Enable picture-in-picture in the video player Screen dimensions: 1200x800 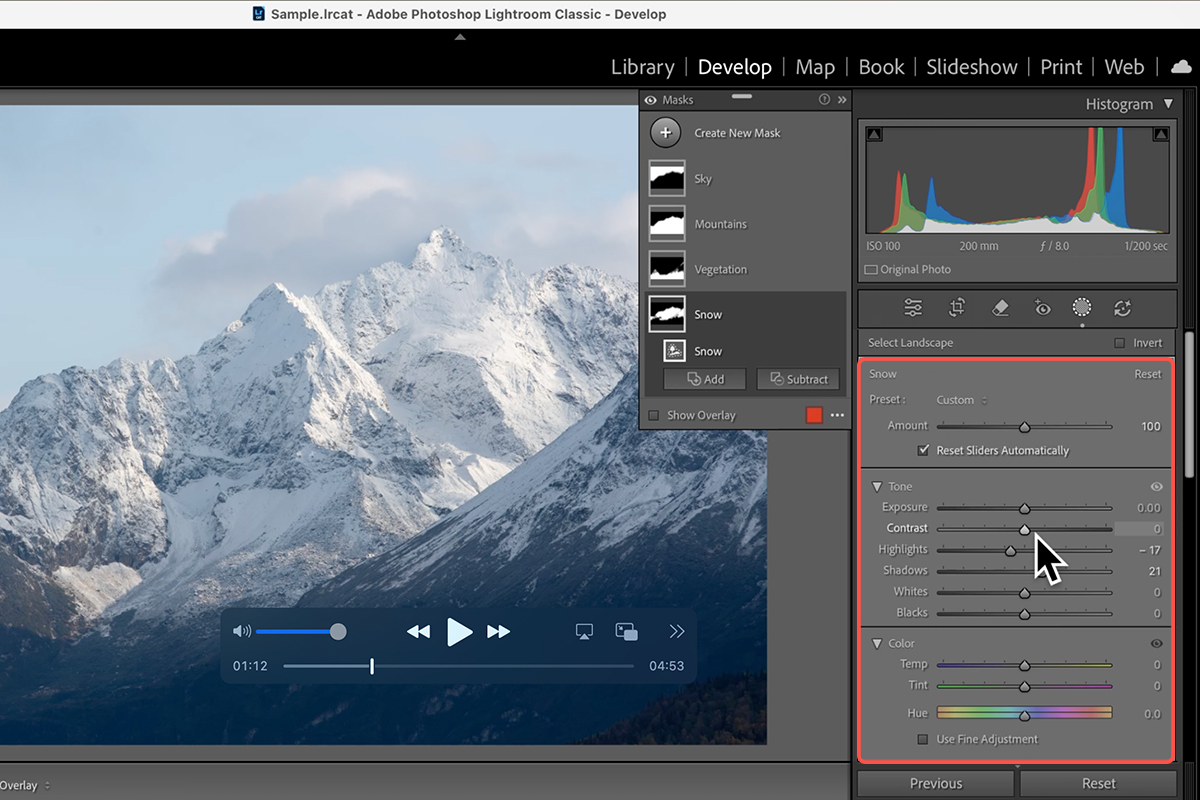[627, 631]
